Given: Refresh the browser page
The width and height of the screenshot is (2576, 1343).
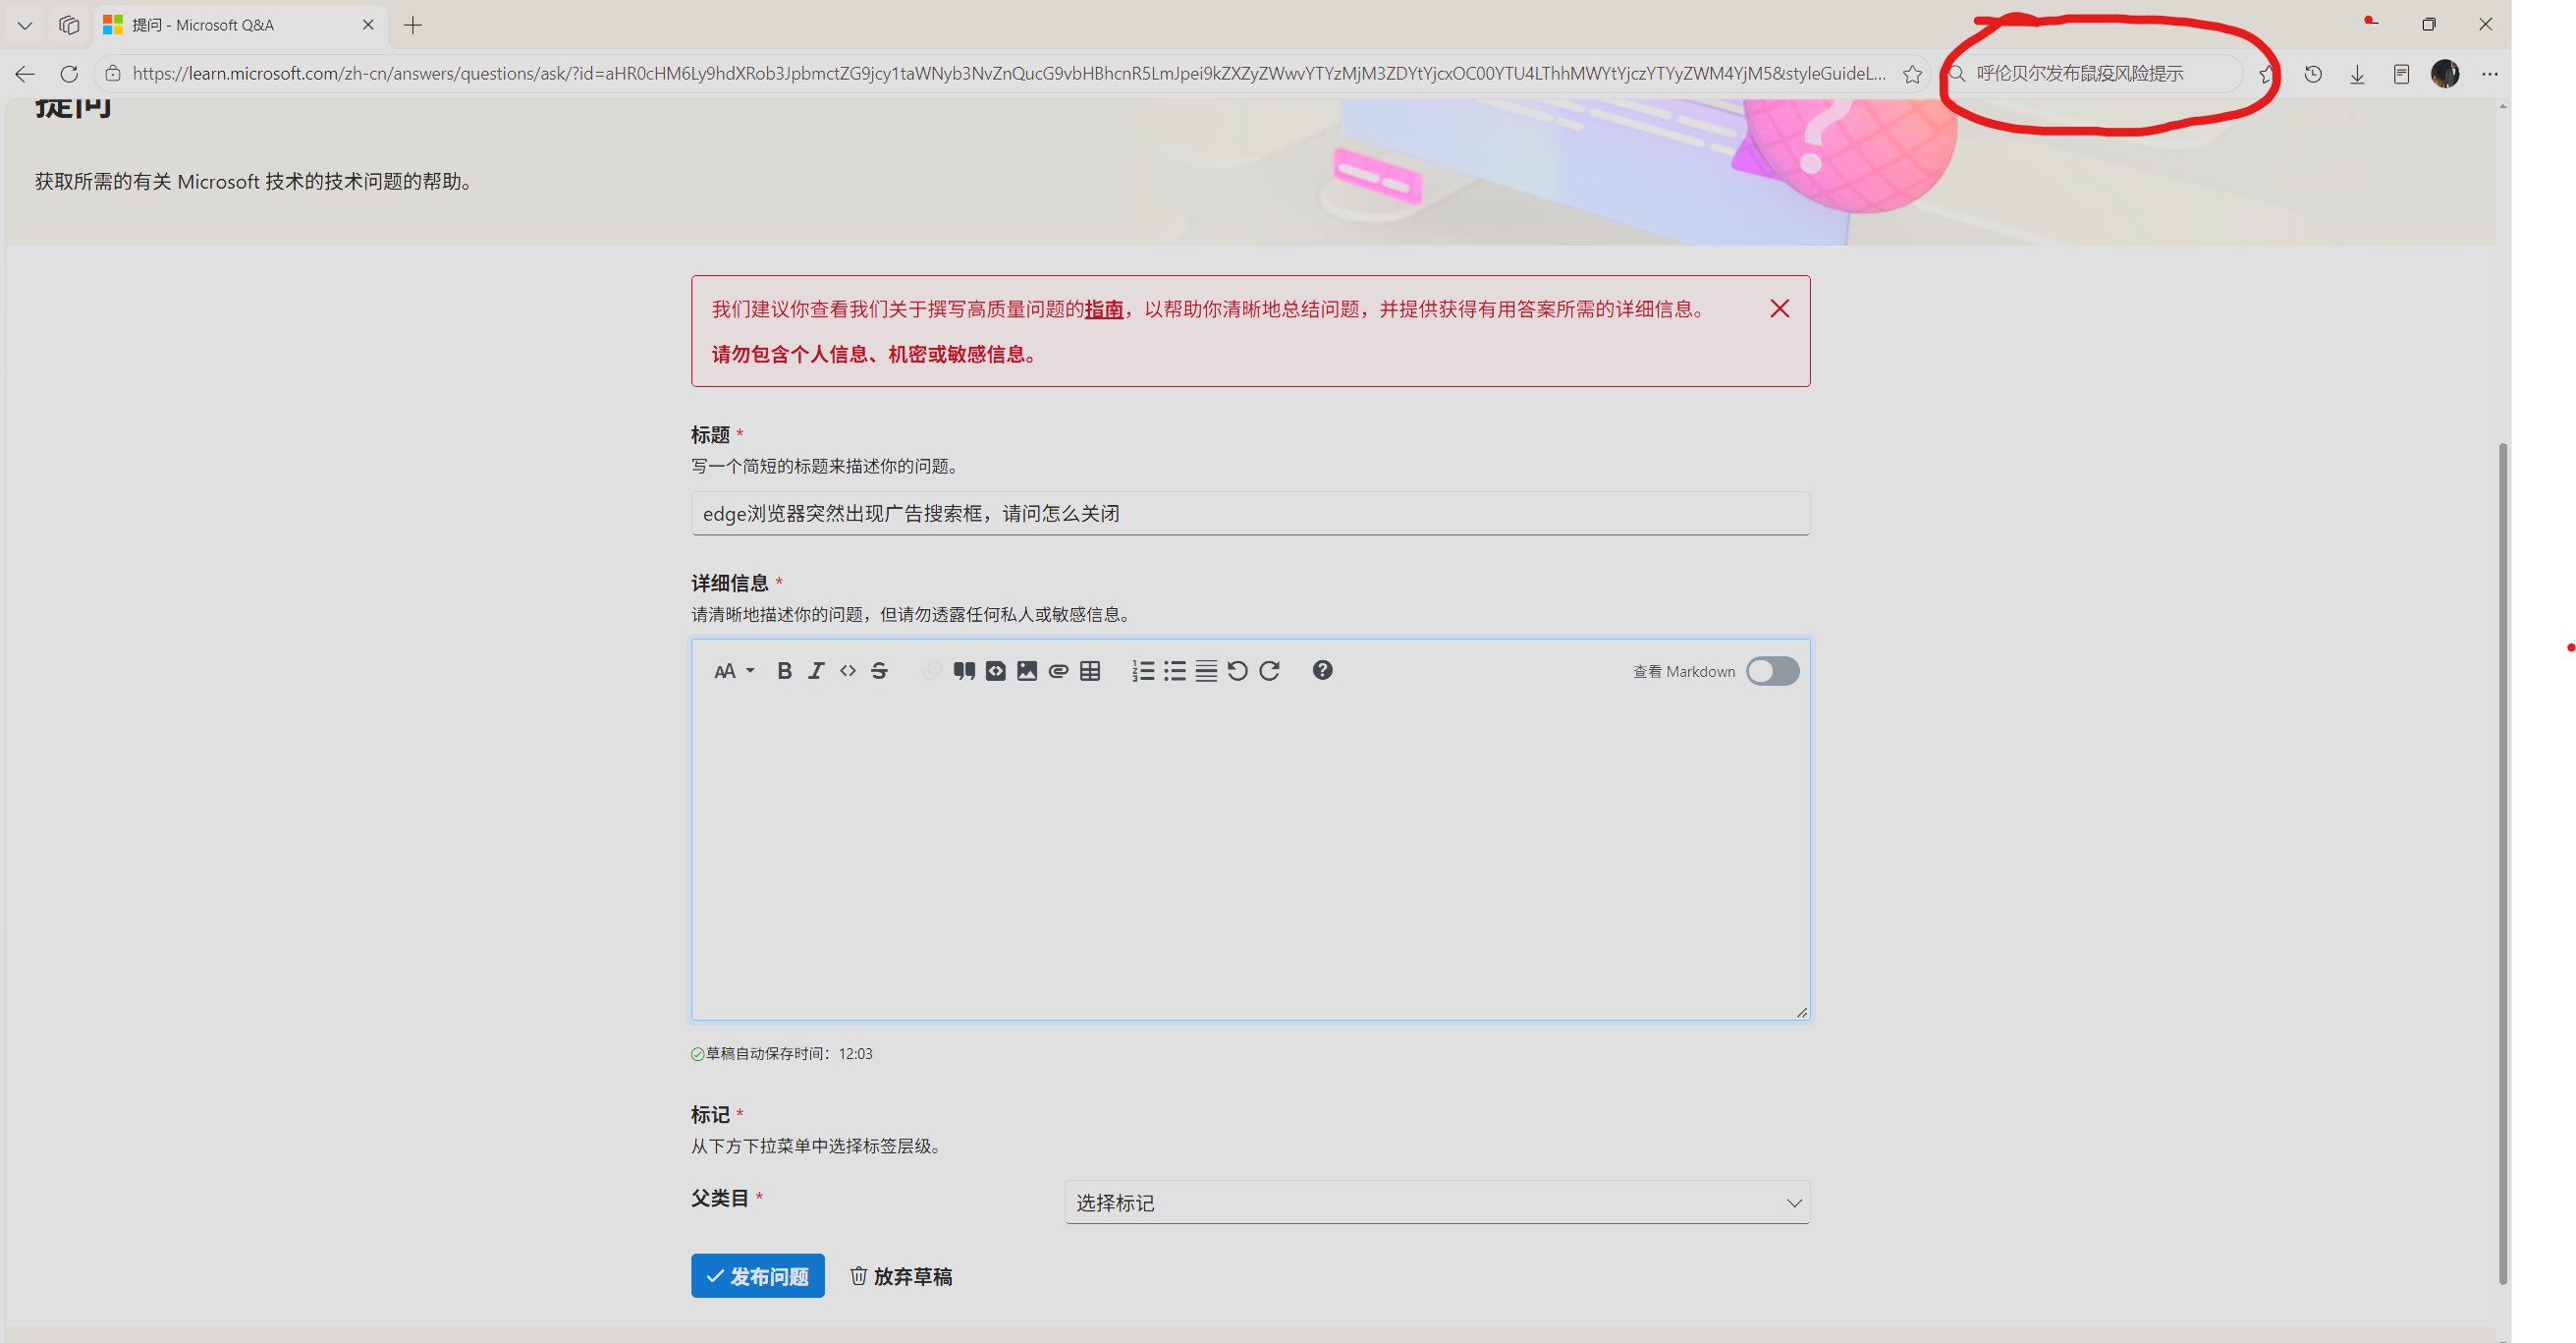Looking at the screenshot, I should [x=68, y=73].
